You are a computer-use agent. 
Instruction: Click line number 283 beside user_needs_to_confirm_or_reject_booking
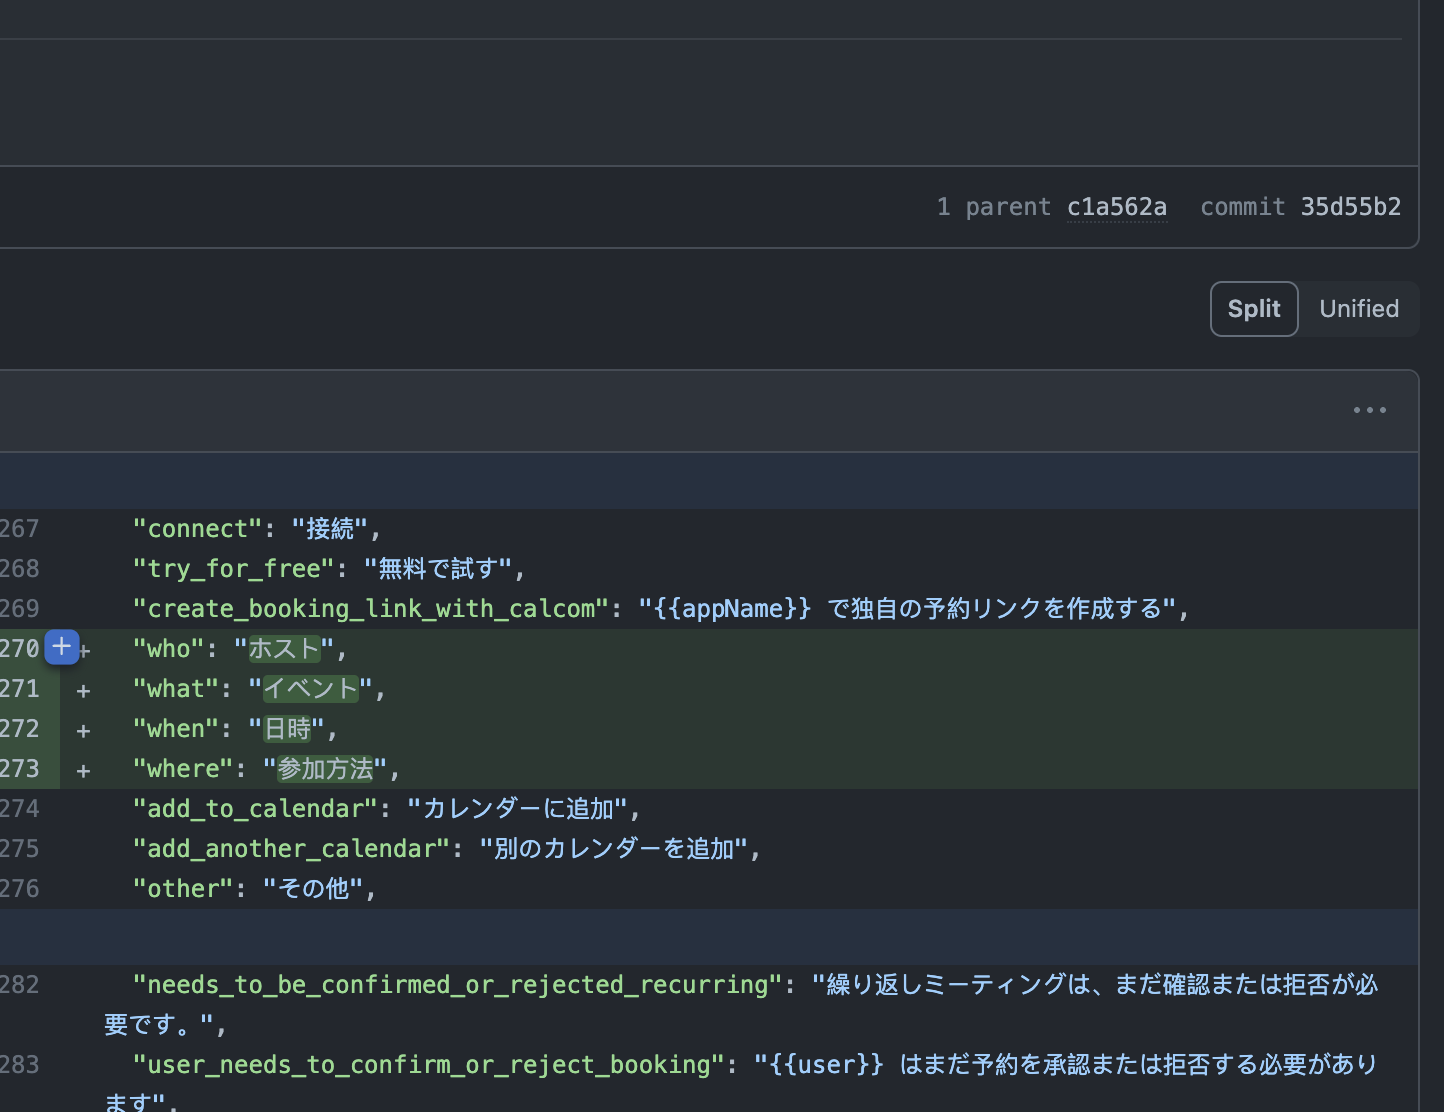20,1064
